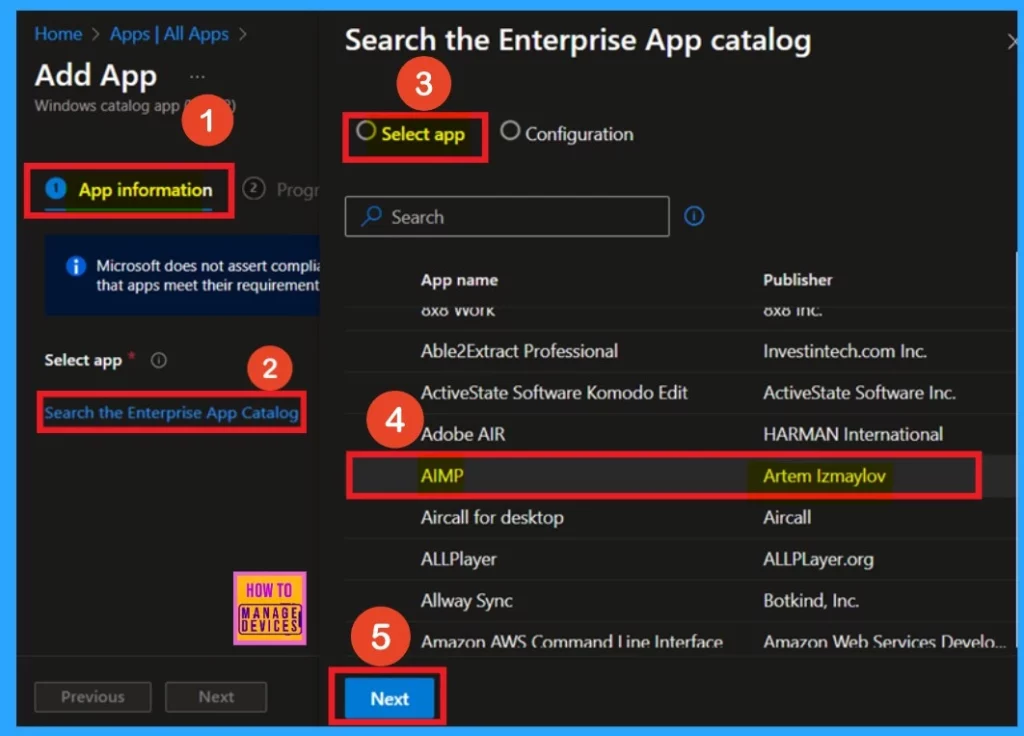This screenshot has height=736, width=1024.
Task: Click in the Search input field
Action: pyautogui.click(x=507, y=216)
